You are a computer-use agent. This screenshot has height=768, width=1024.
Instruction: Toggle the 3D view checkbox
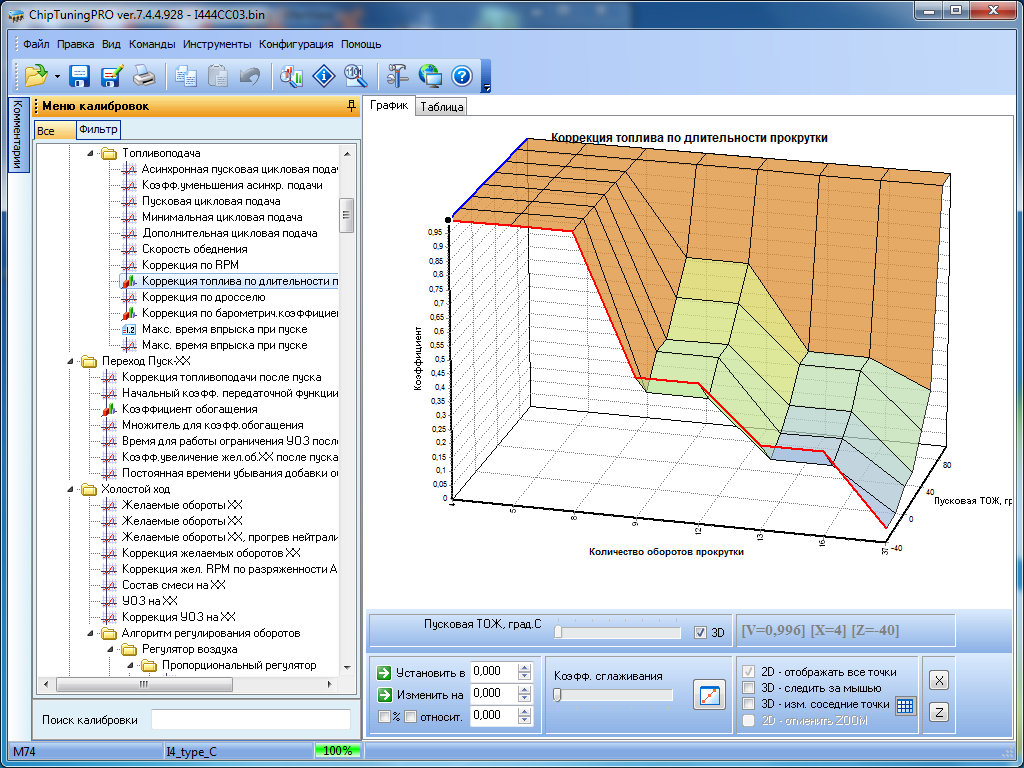tap(701, 632)
